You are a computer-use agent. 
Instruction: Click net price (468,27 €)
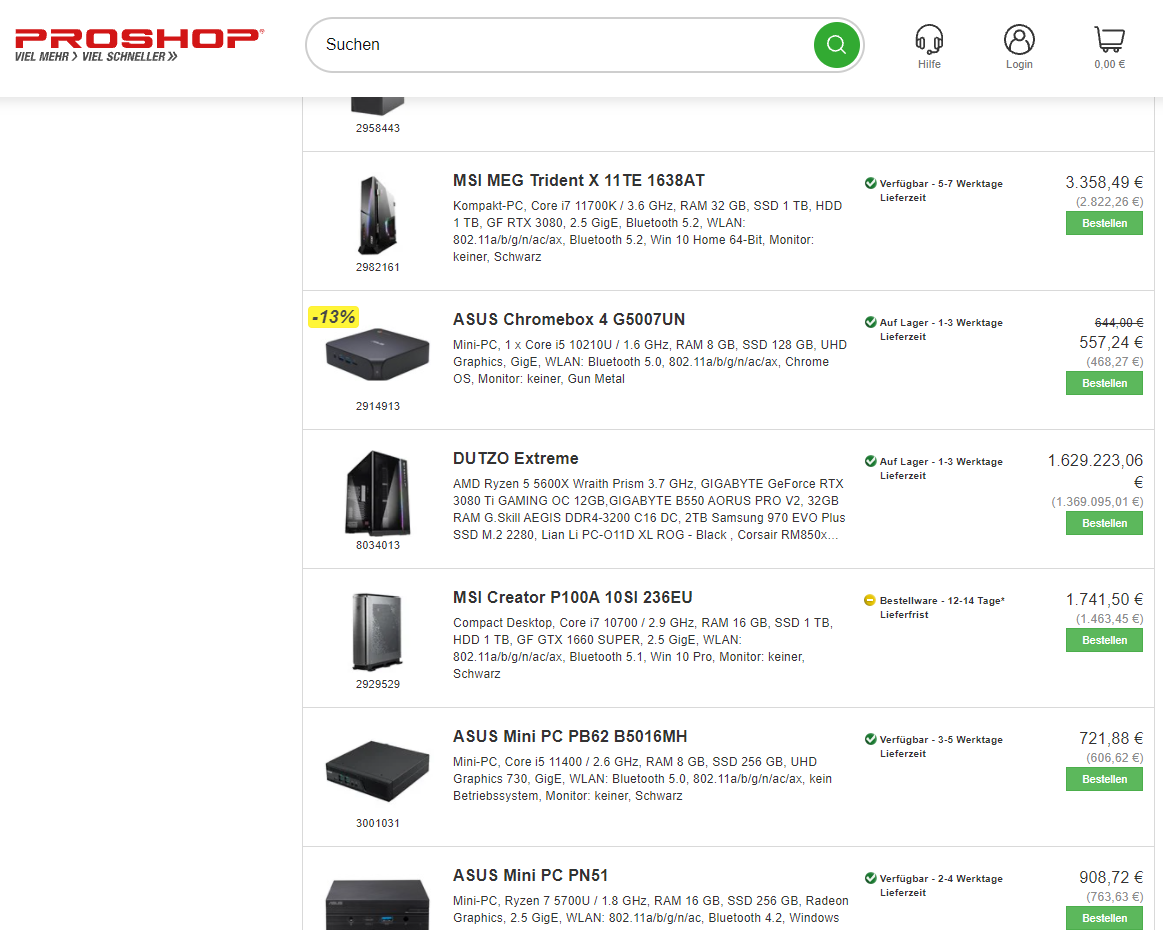point(1115,362)
